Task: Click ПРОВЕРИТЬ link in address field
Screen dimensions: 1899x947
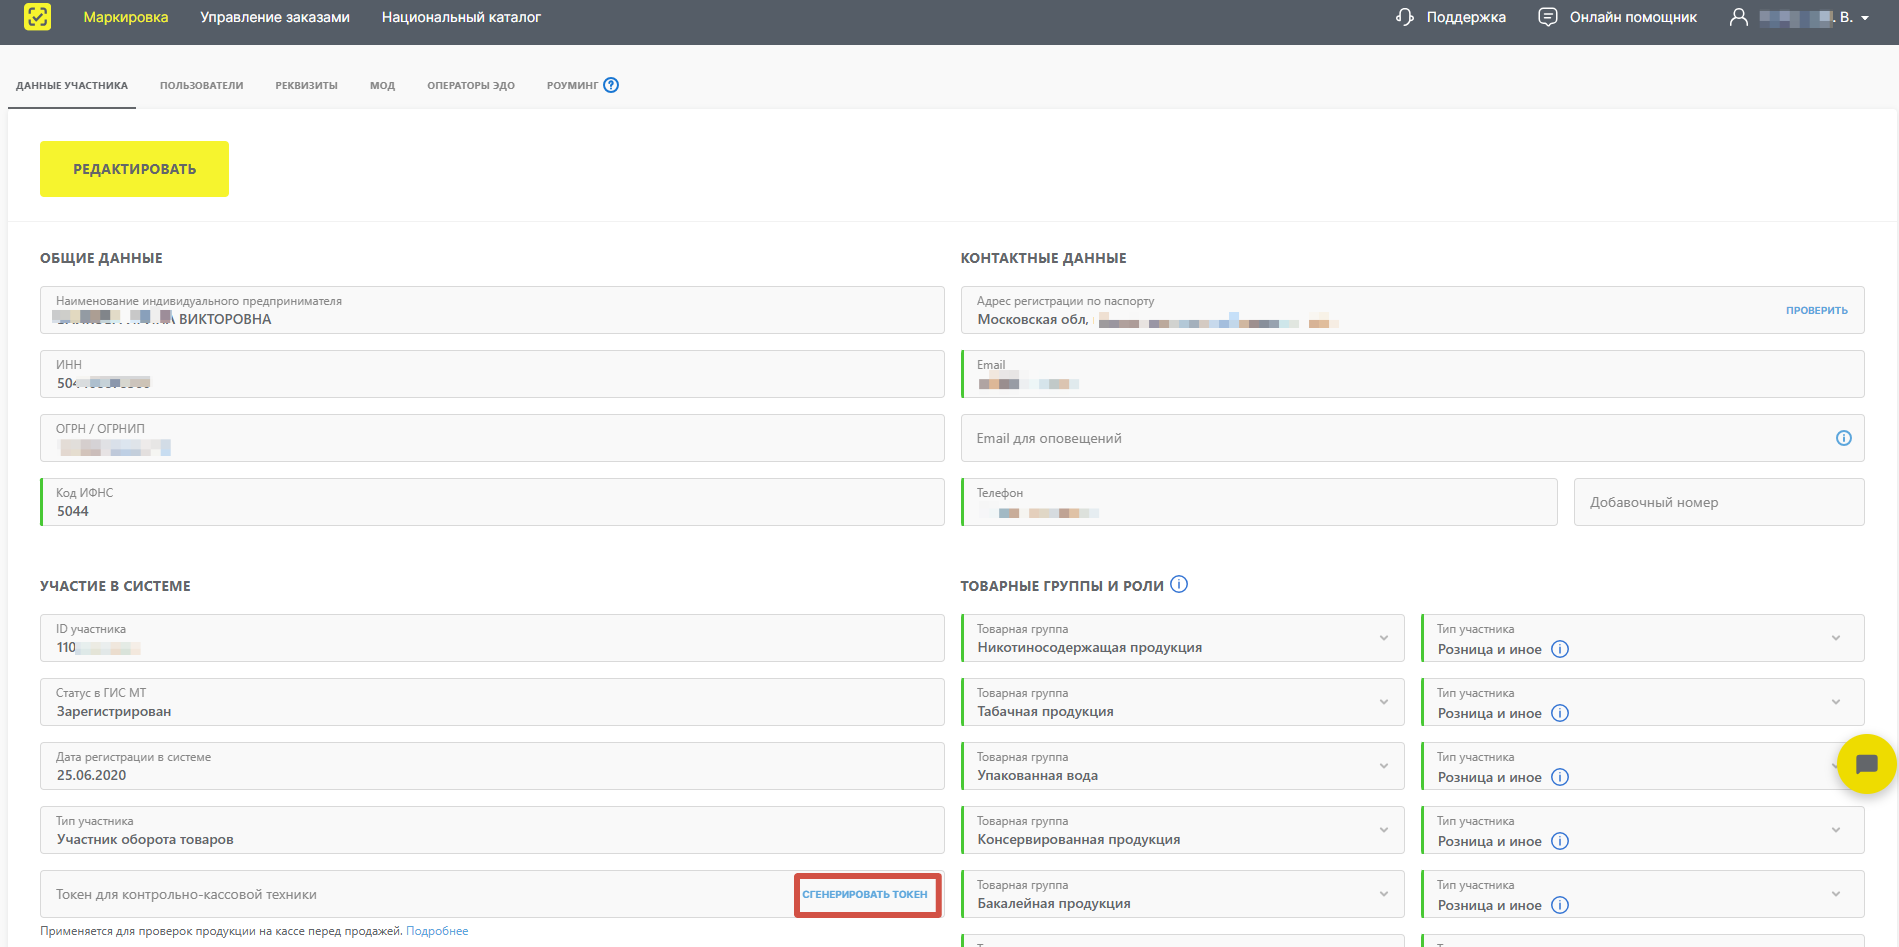Action: tap(1816, 310)
